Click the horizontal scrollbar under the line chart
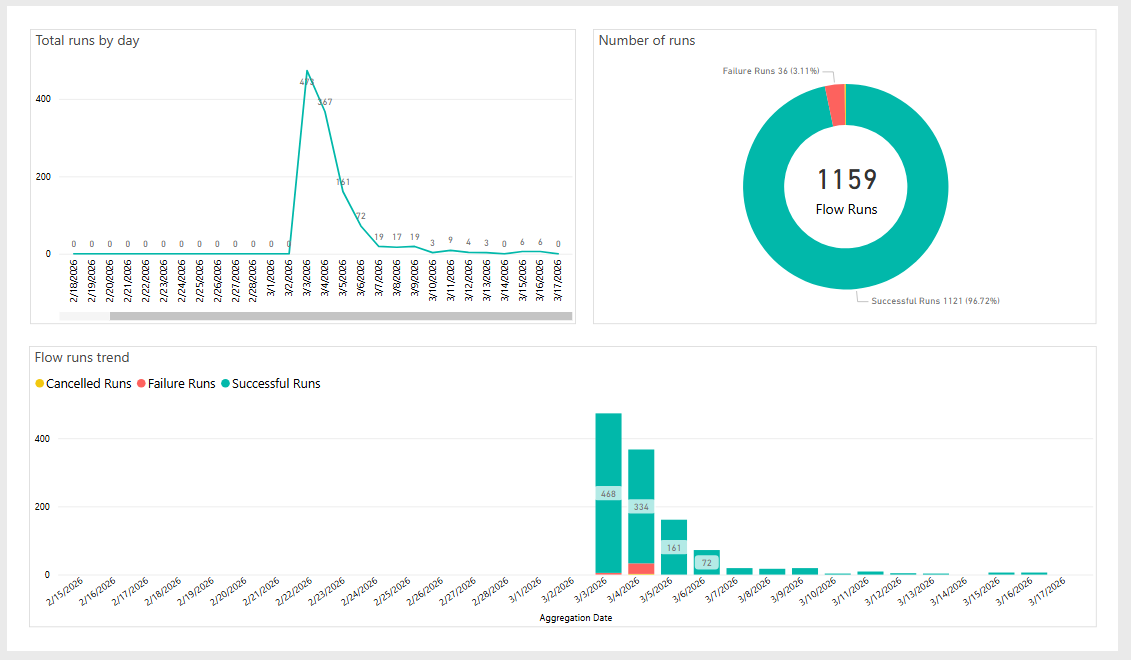Screen dimensions: 1131x660 pos(340,316)
